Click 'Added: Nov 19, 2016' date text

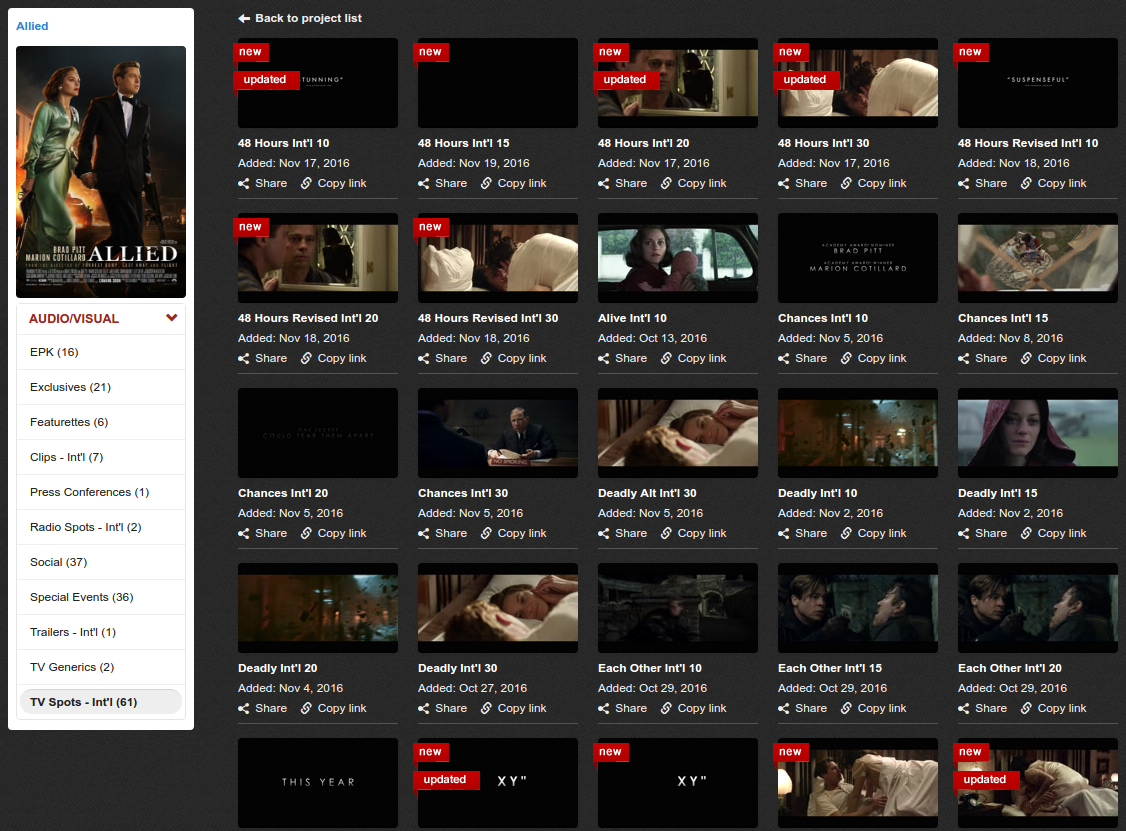coord(474,163)
